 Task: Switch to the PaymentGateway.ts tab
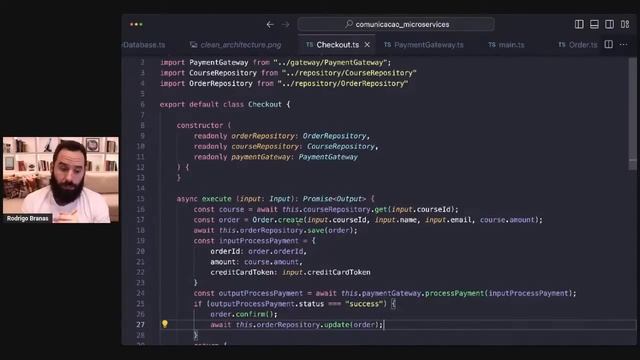point(424,45)
